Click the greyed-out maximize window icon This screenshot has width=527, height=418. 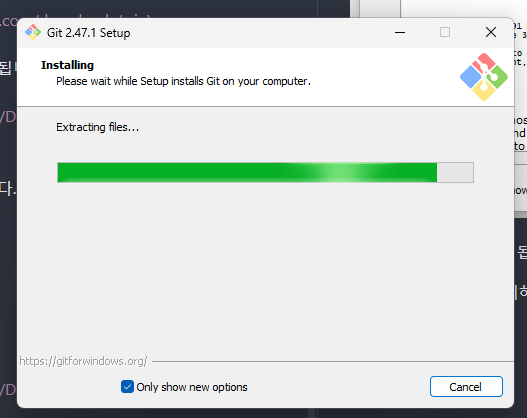[x=445, y=32]
